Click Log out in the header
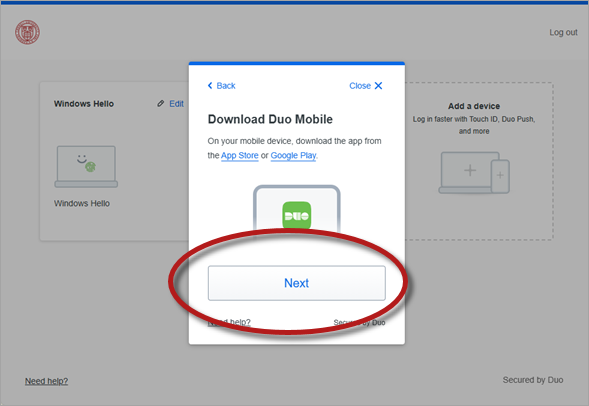Viewport: 589px width, 406px height. coord(563,32)
